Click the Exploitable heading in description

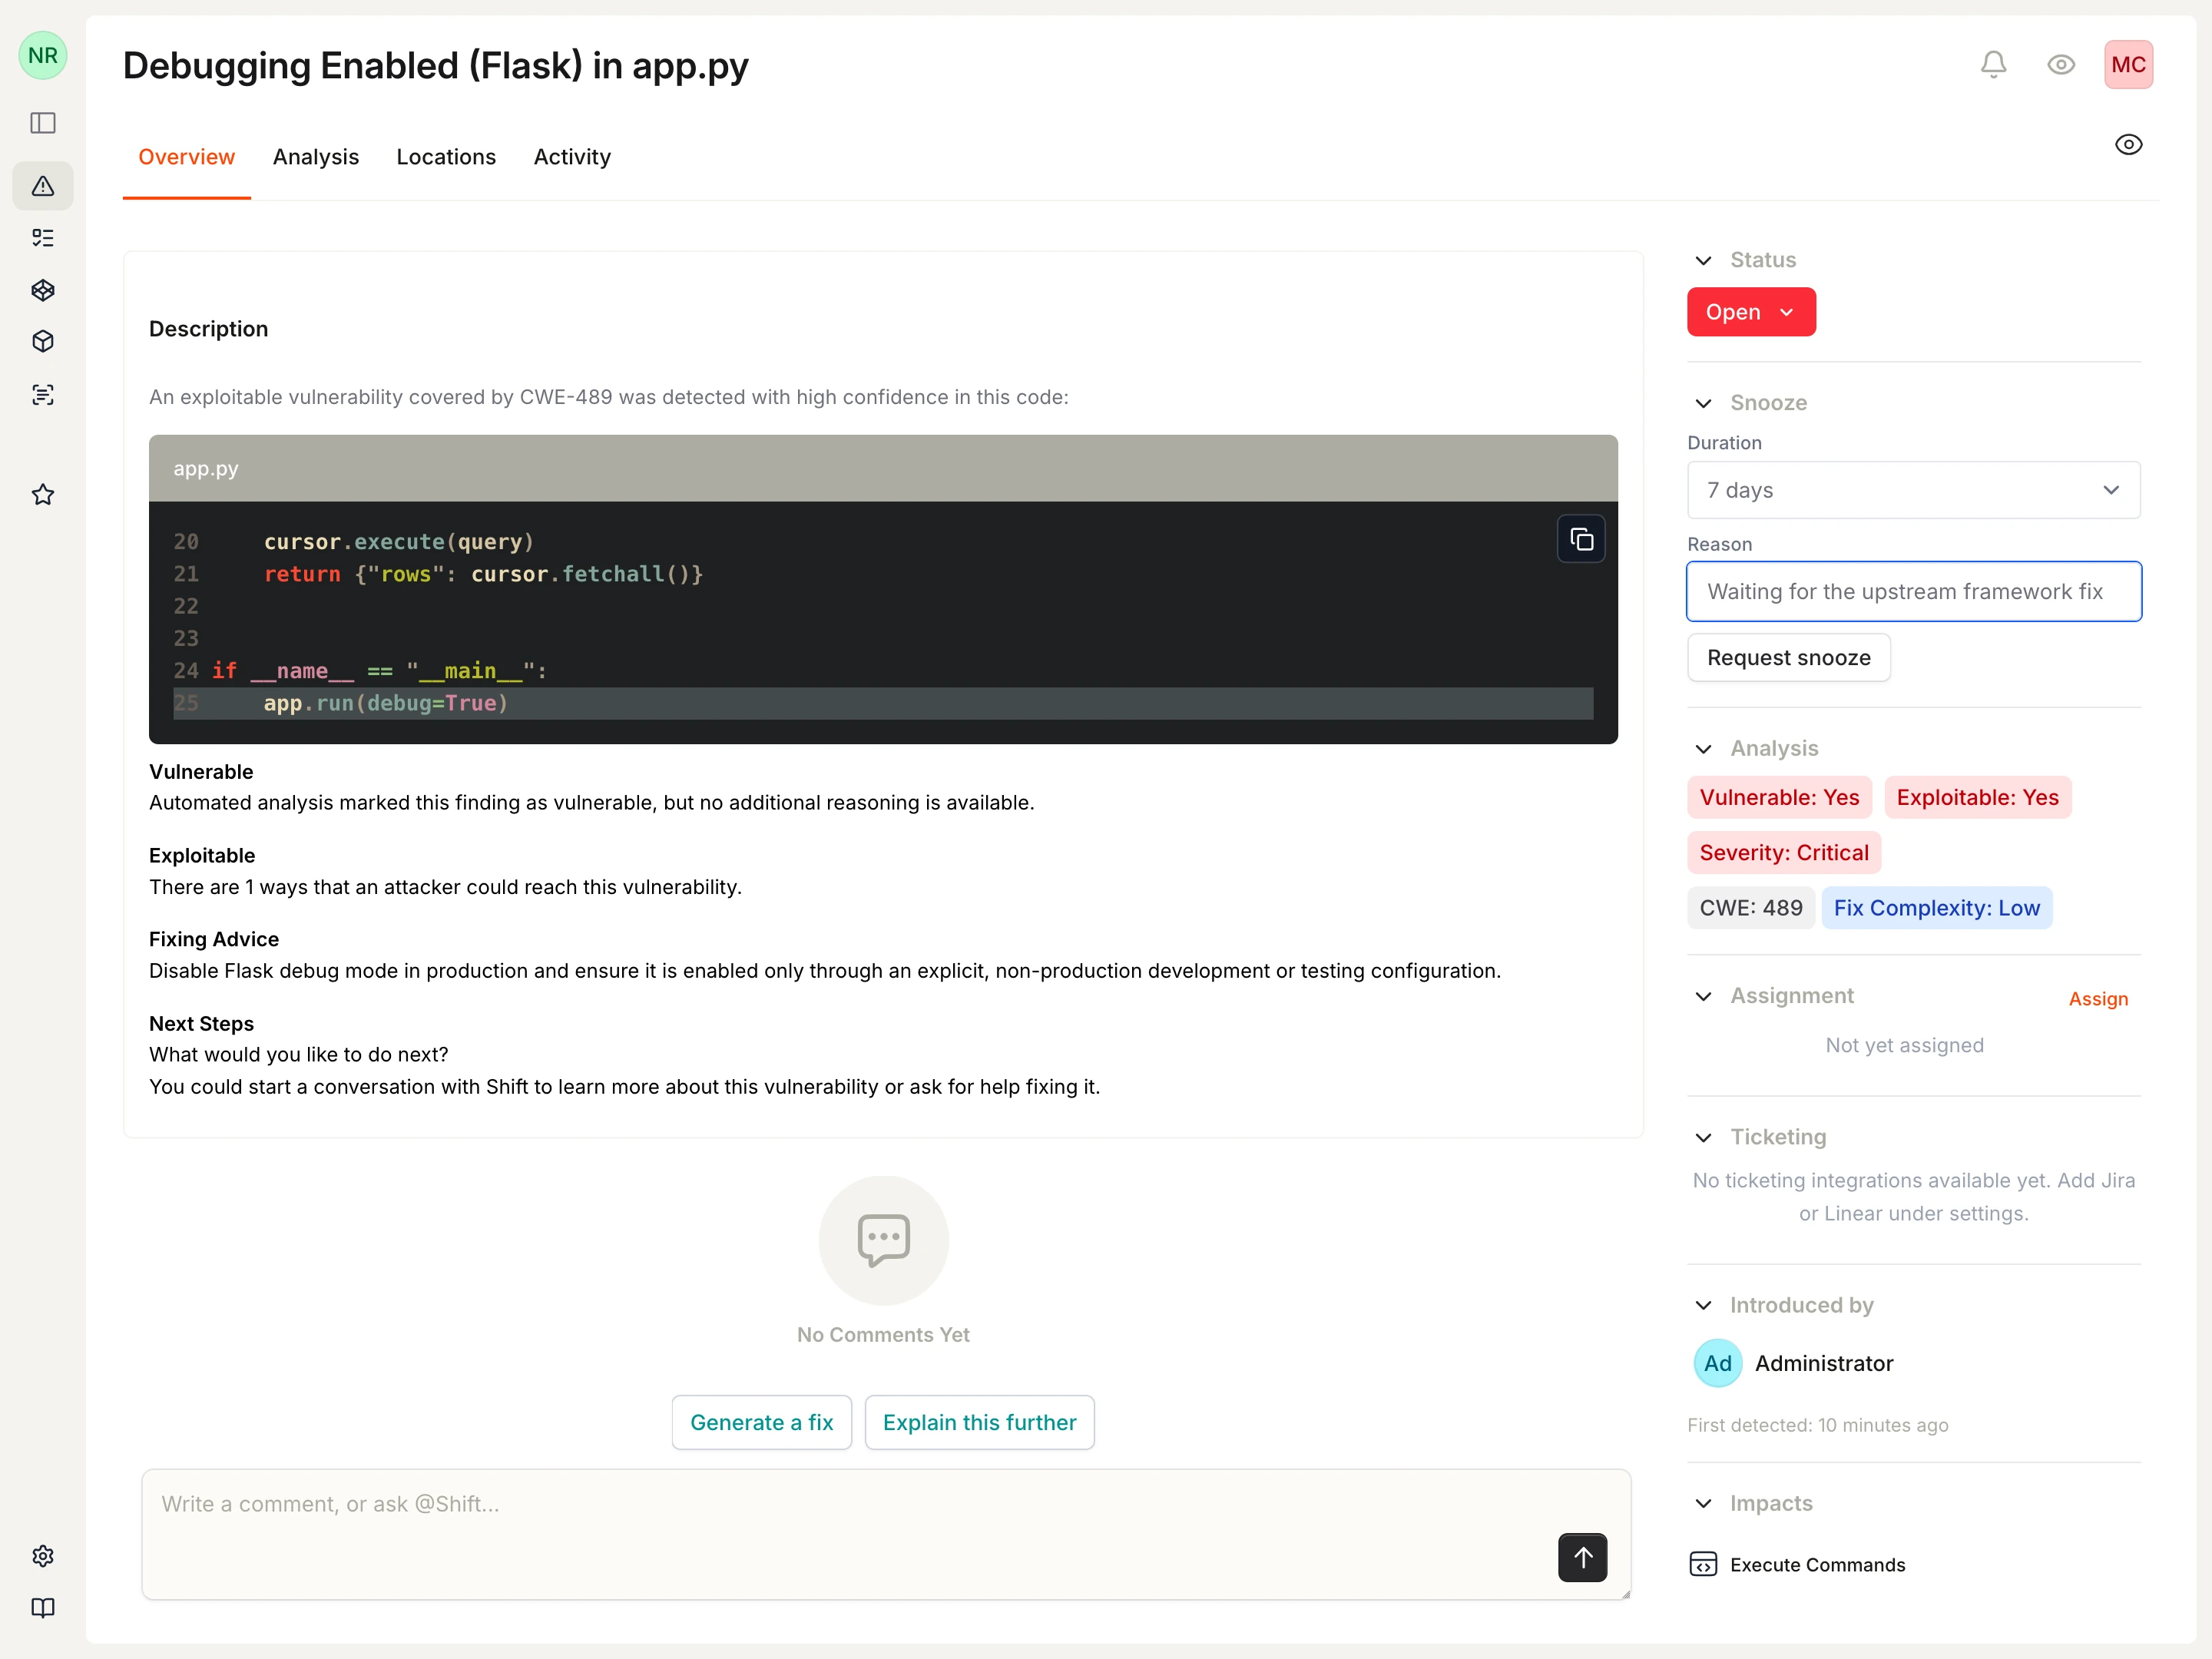202,855
